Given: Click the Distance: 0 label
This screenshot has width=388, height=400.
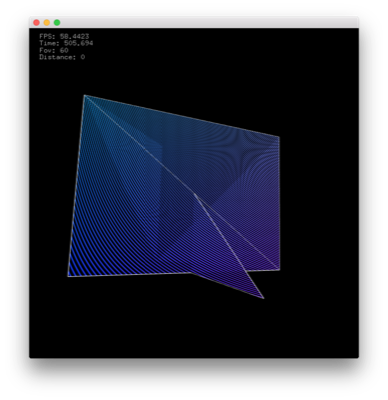Looking at the screenshot, I should coord(62,57).
